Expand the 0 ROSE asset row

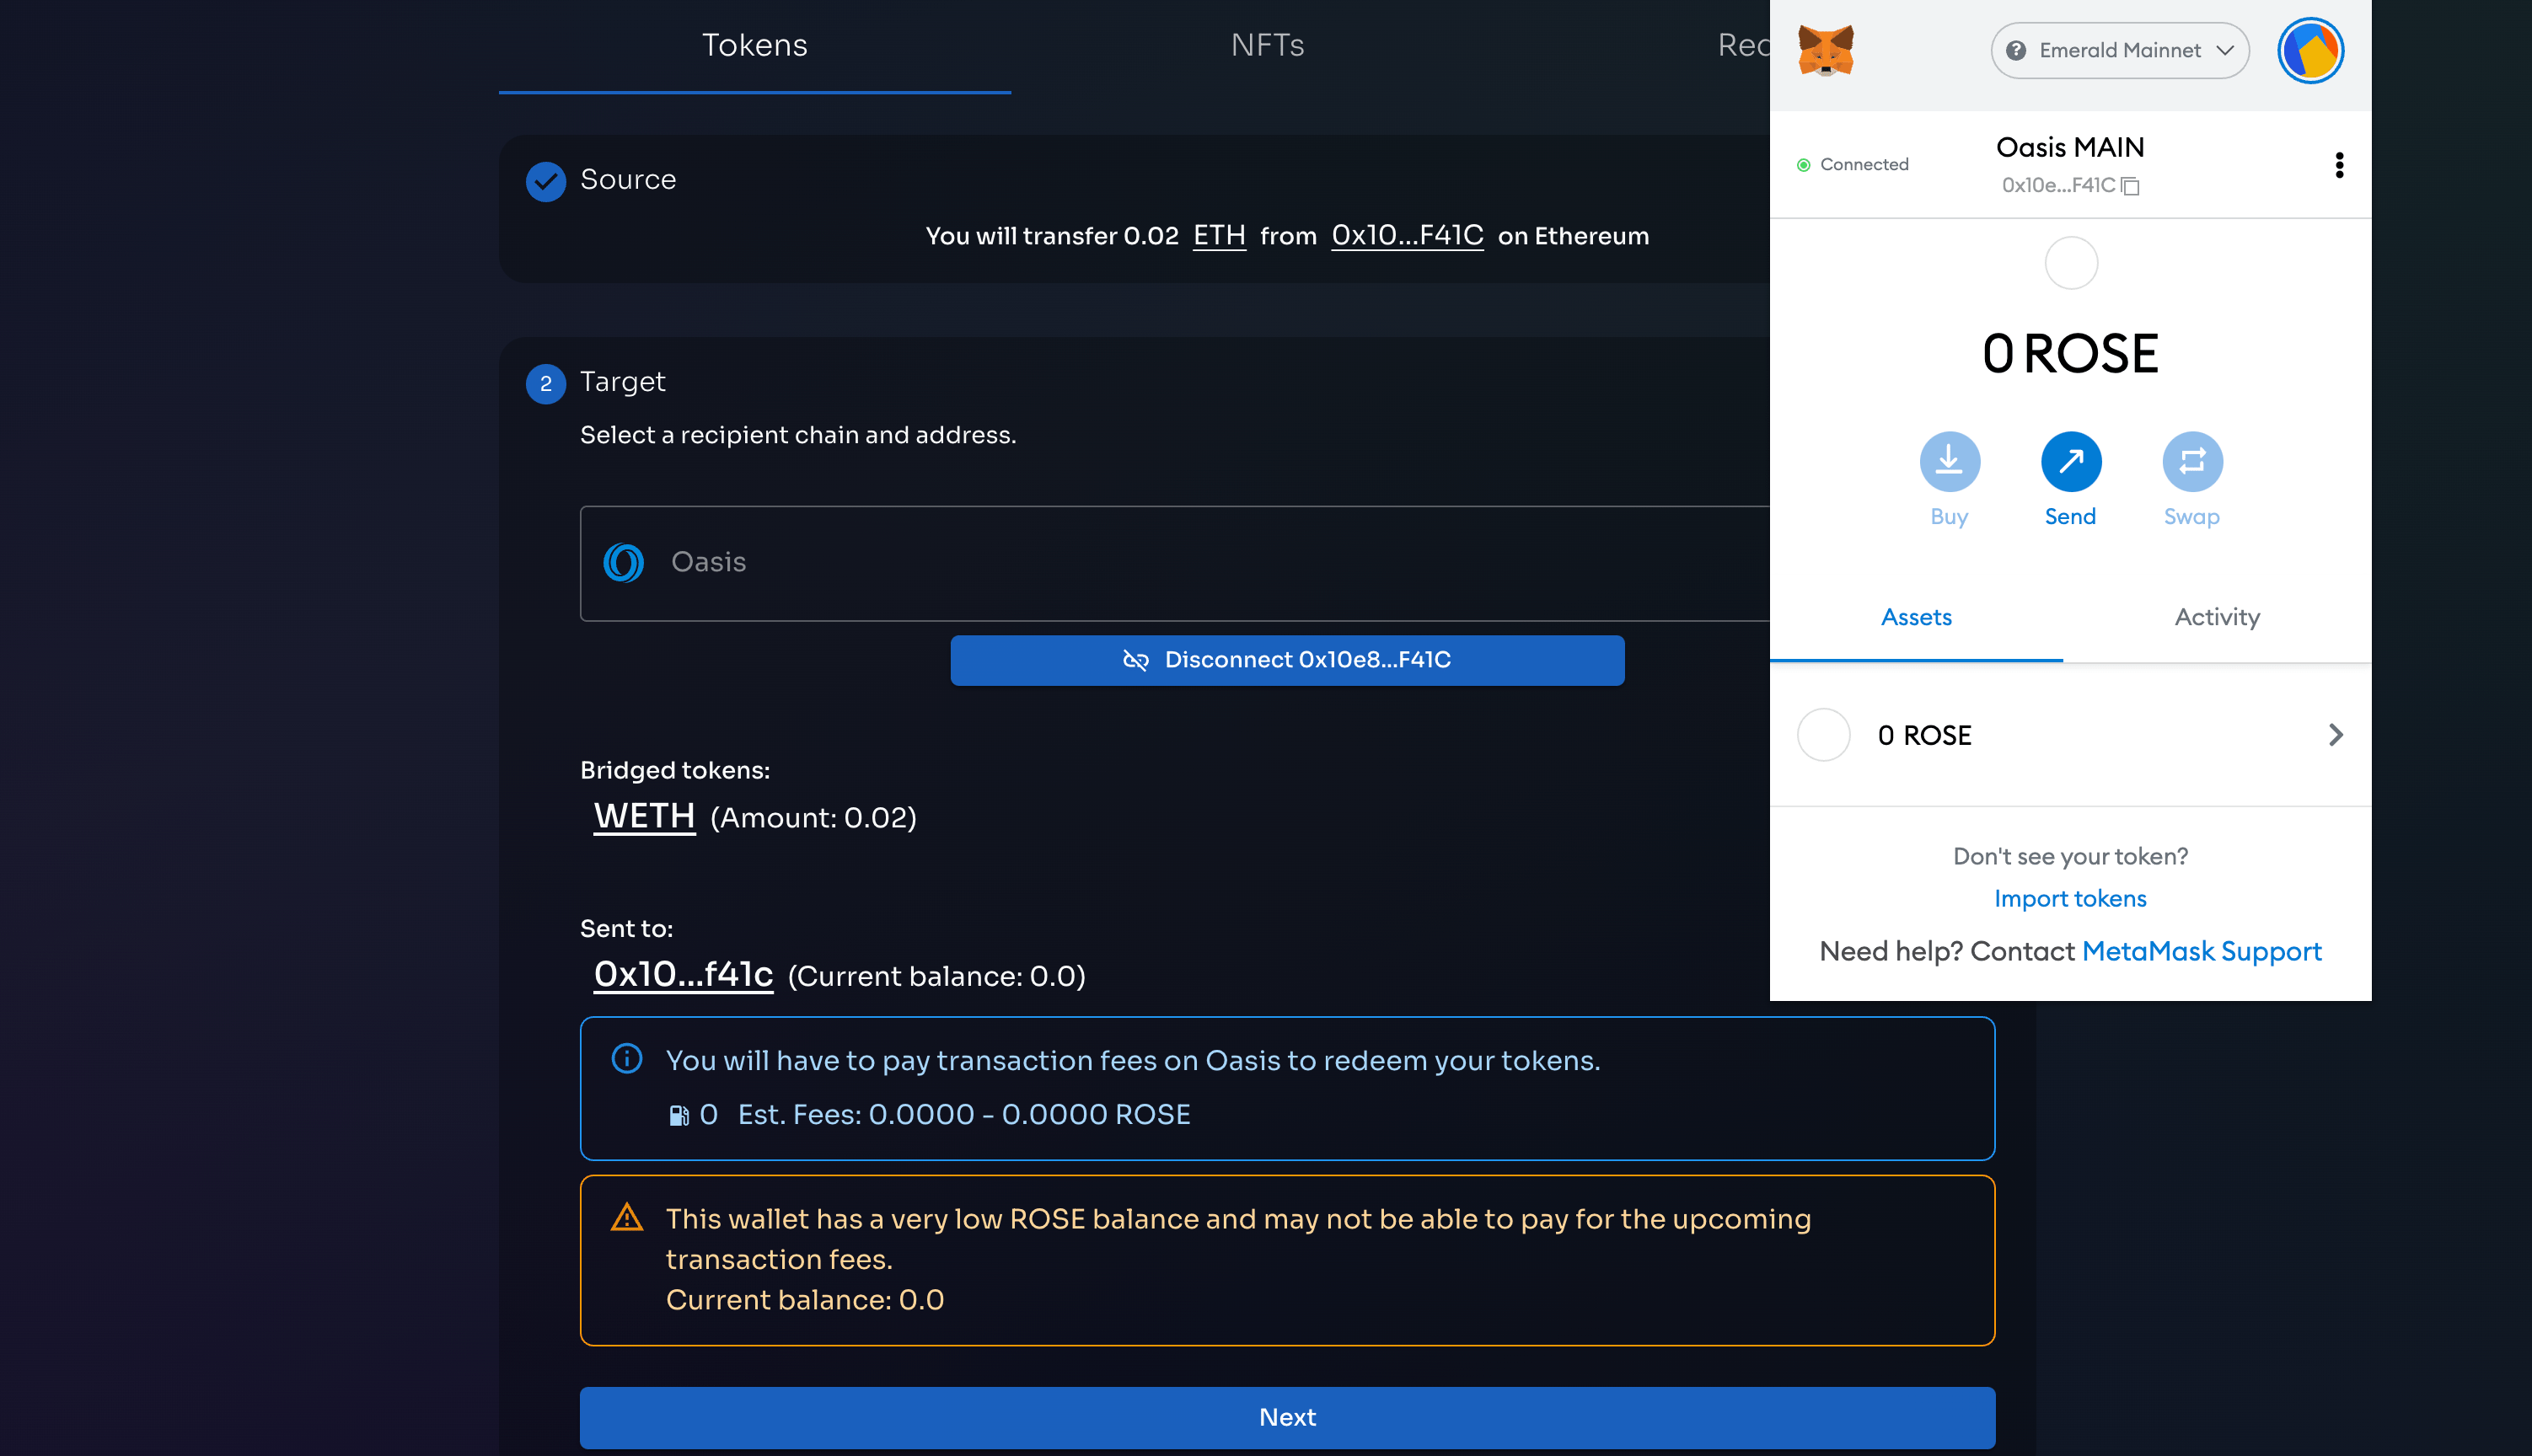coord(2070,735)
